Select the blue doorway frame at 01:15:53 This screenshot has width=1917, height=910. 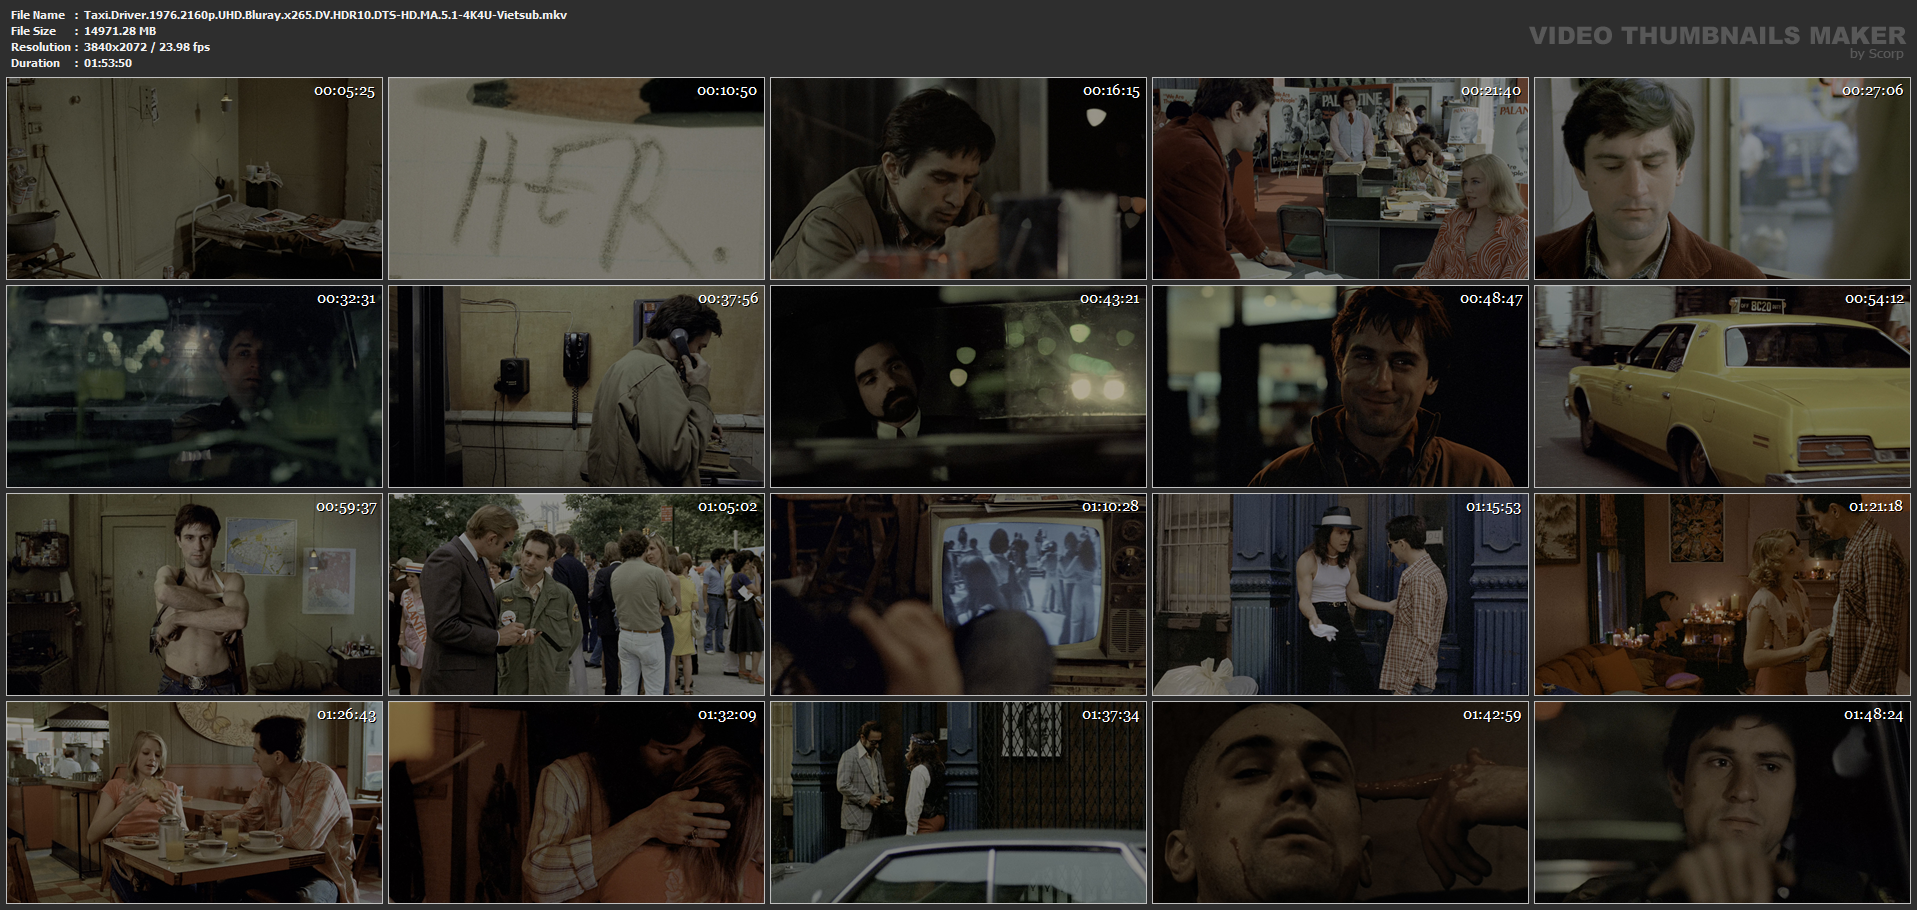coord(1341,595)
